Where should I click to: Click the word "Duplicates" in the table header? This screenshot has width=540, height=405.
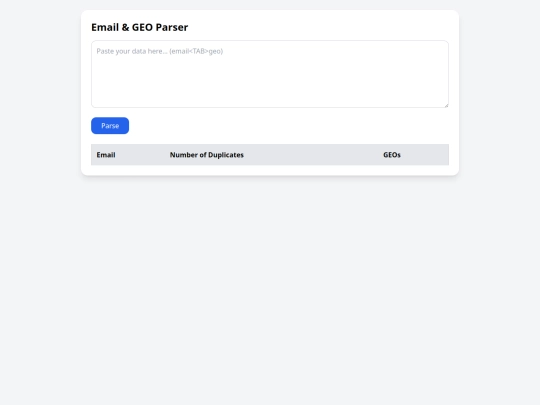[x=226, y=155]
